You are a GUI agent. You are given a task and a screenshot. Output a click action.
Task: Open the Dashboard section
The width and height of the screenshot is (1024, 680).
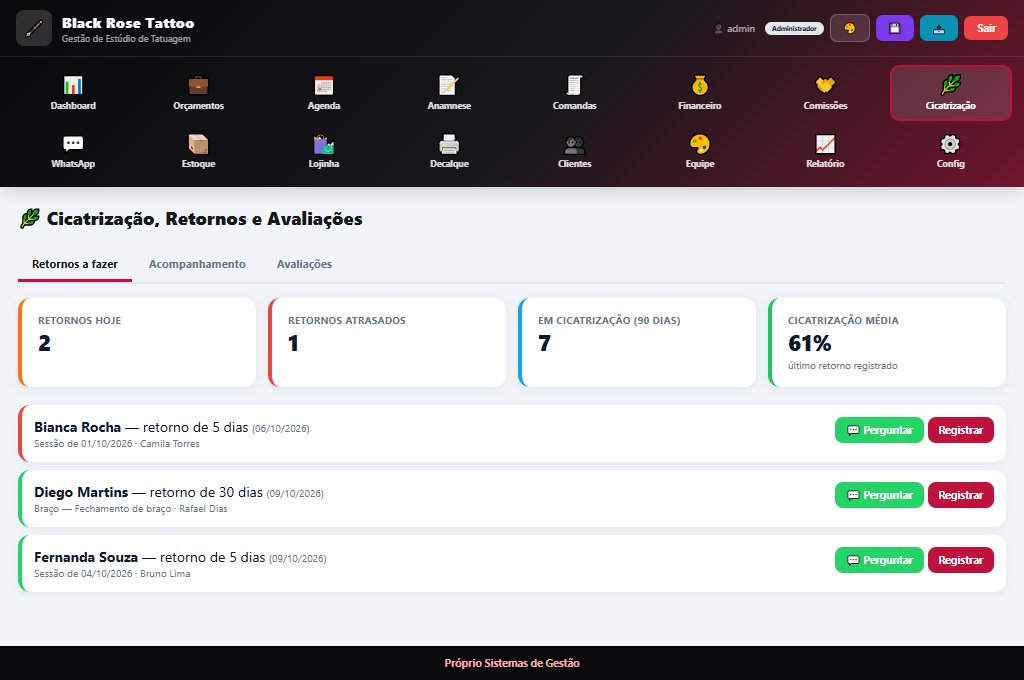point(73,93)
